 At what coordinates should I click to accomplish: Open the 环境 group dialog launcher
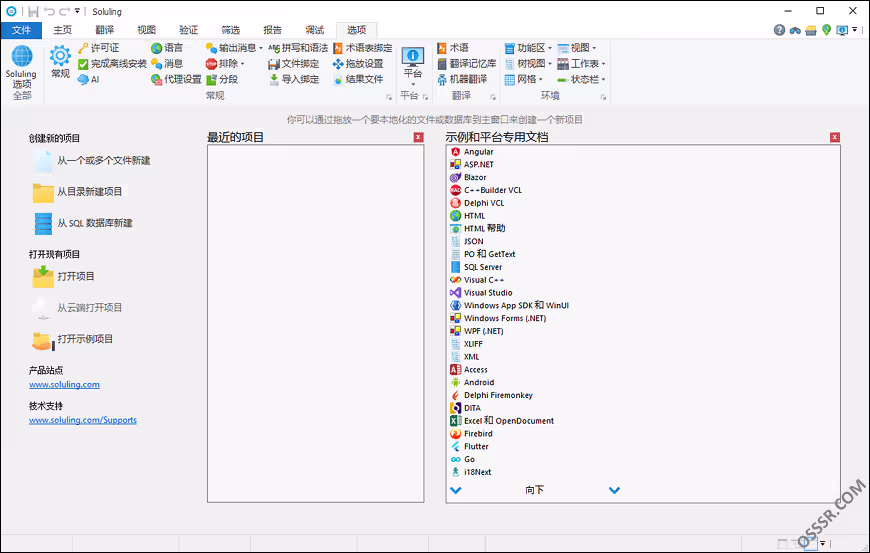click(603, 97)
